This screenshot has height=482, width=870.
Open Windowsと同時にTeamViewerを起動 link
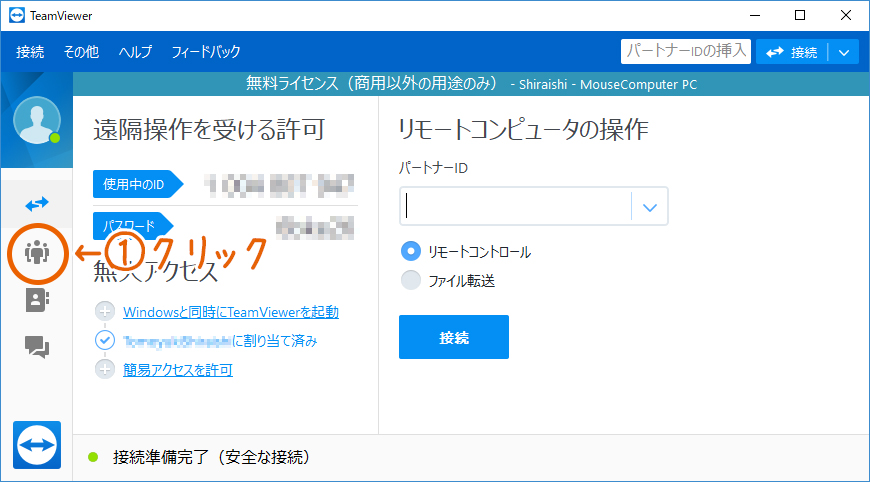(231, 312)
